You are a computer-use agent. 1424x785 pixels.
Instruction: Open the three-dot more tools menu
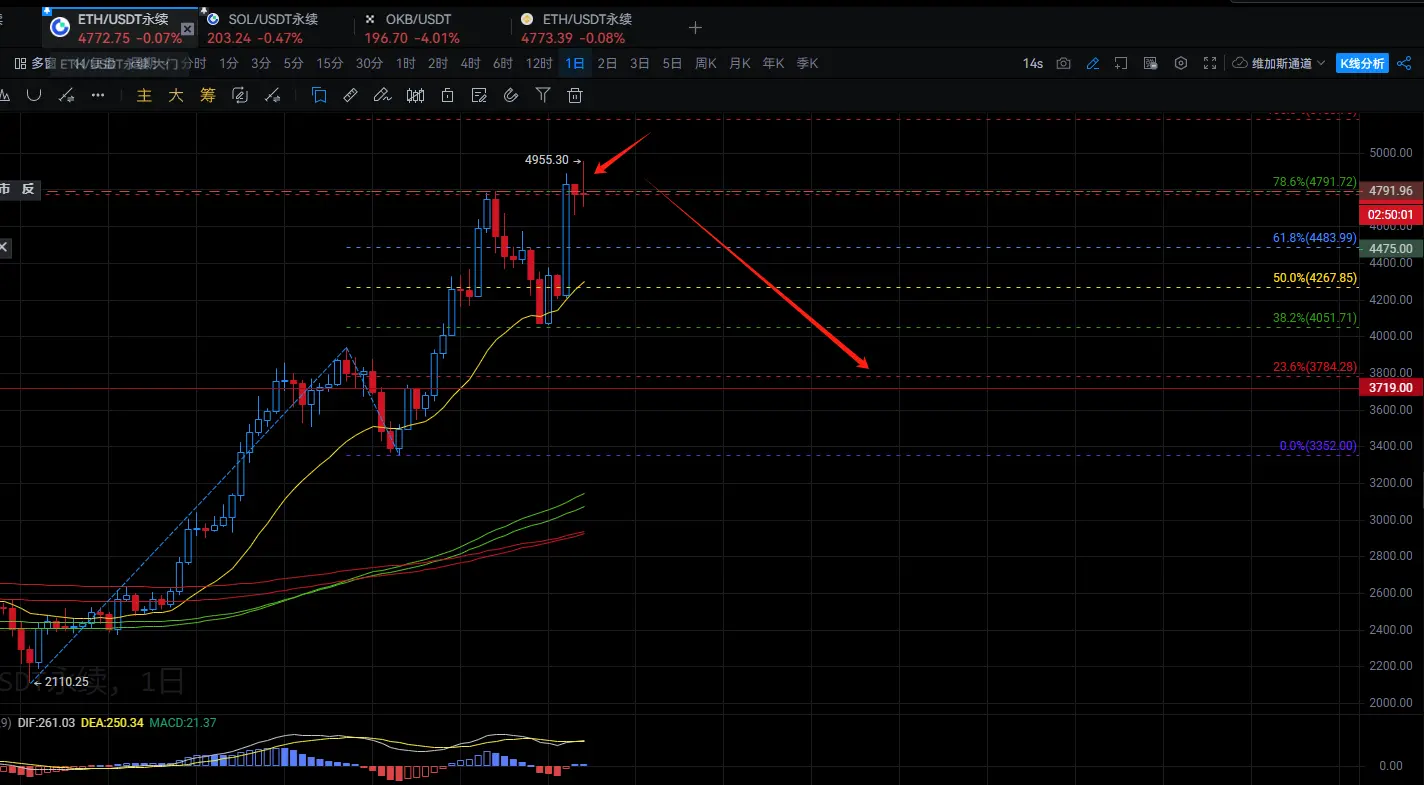tap(98, 95)
